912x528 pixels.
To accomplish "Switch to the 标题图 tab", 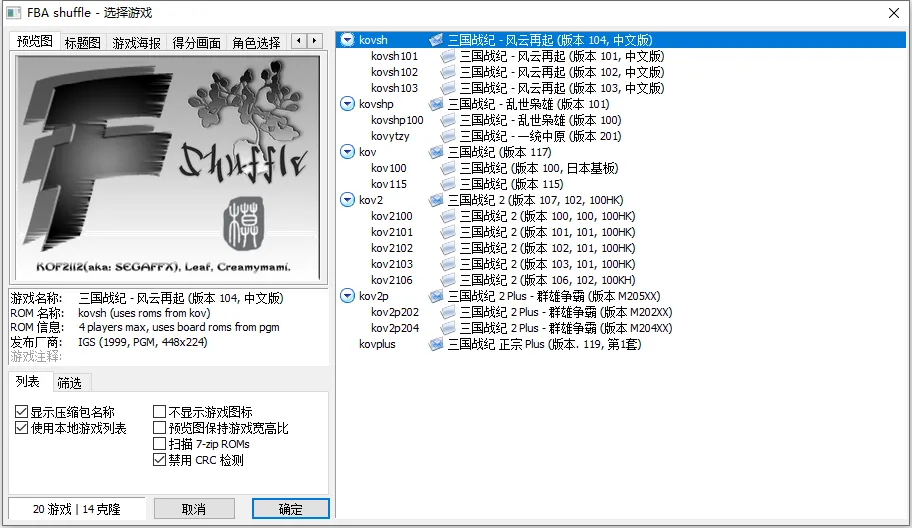I will click(x=83, y=43).
